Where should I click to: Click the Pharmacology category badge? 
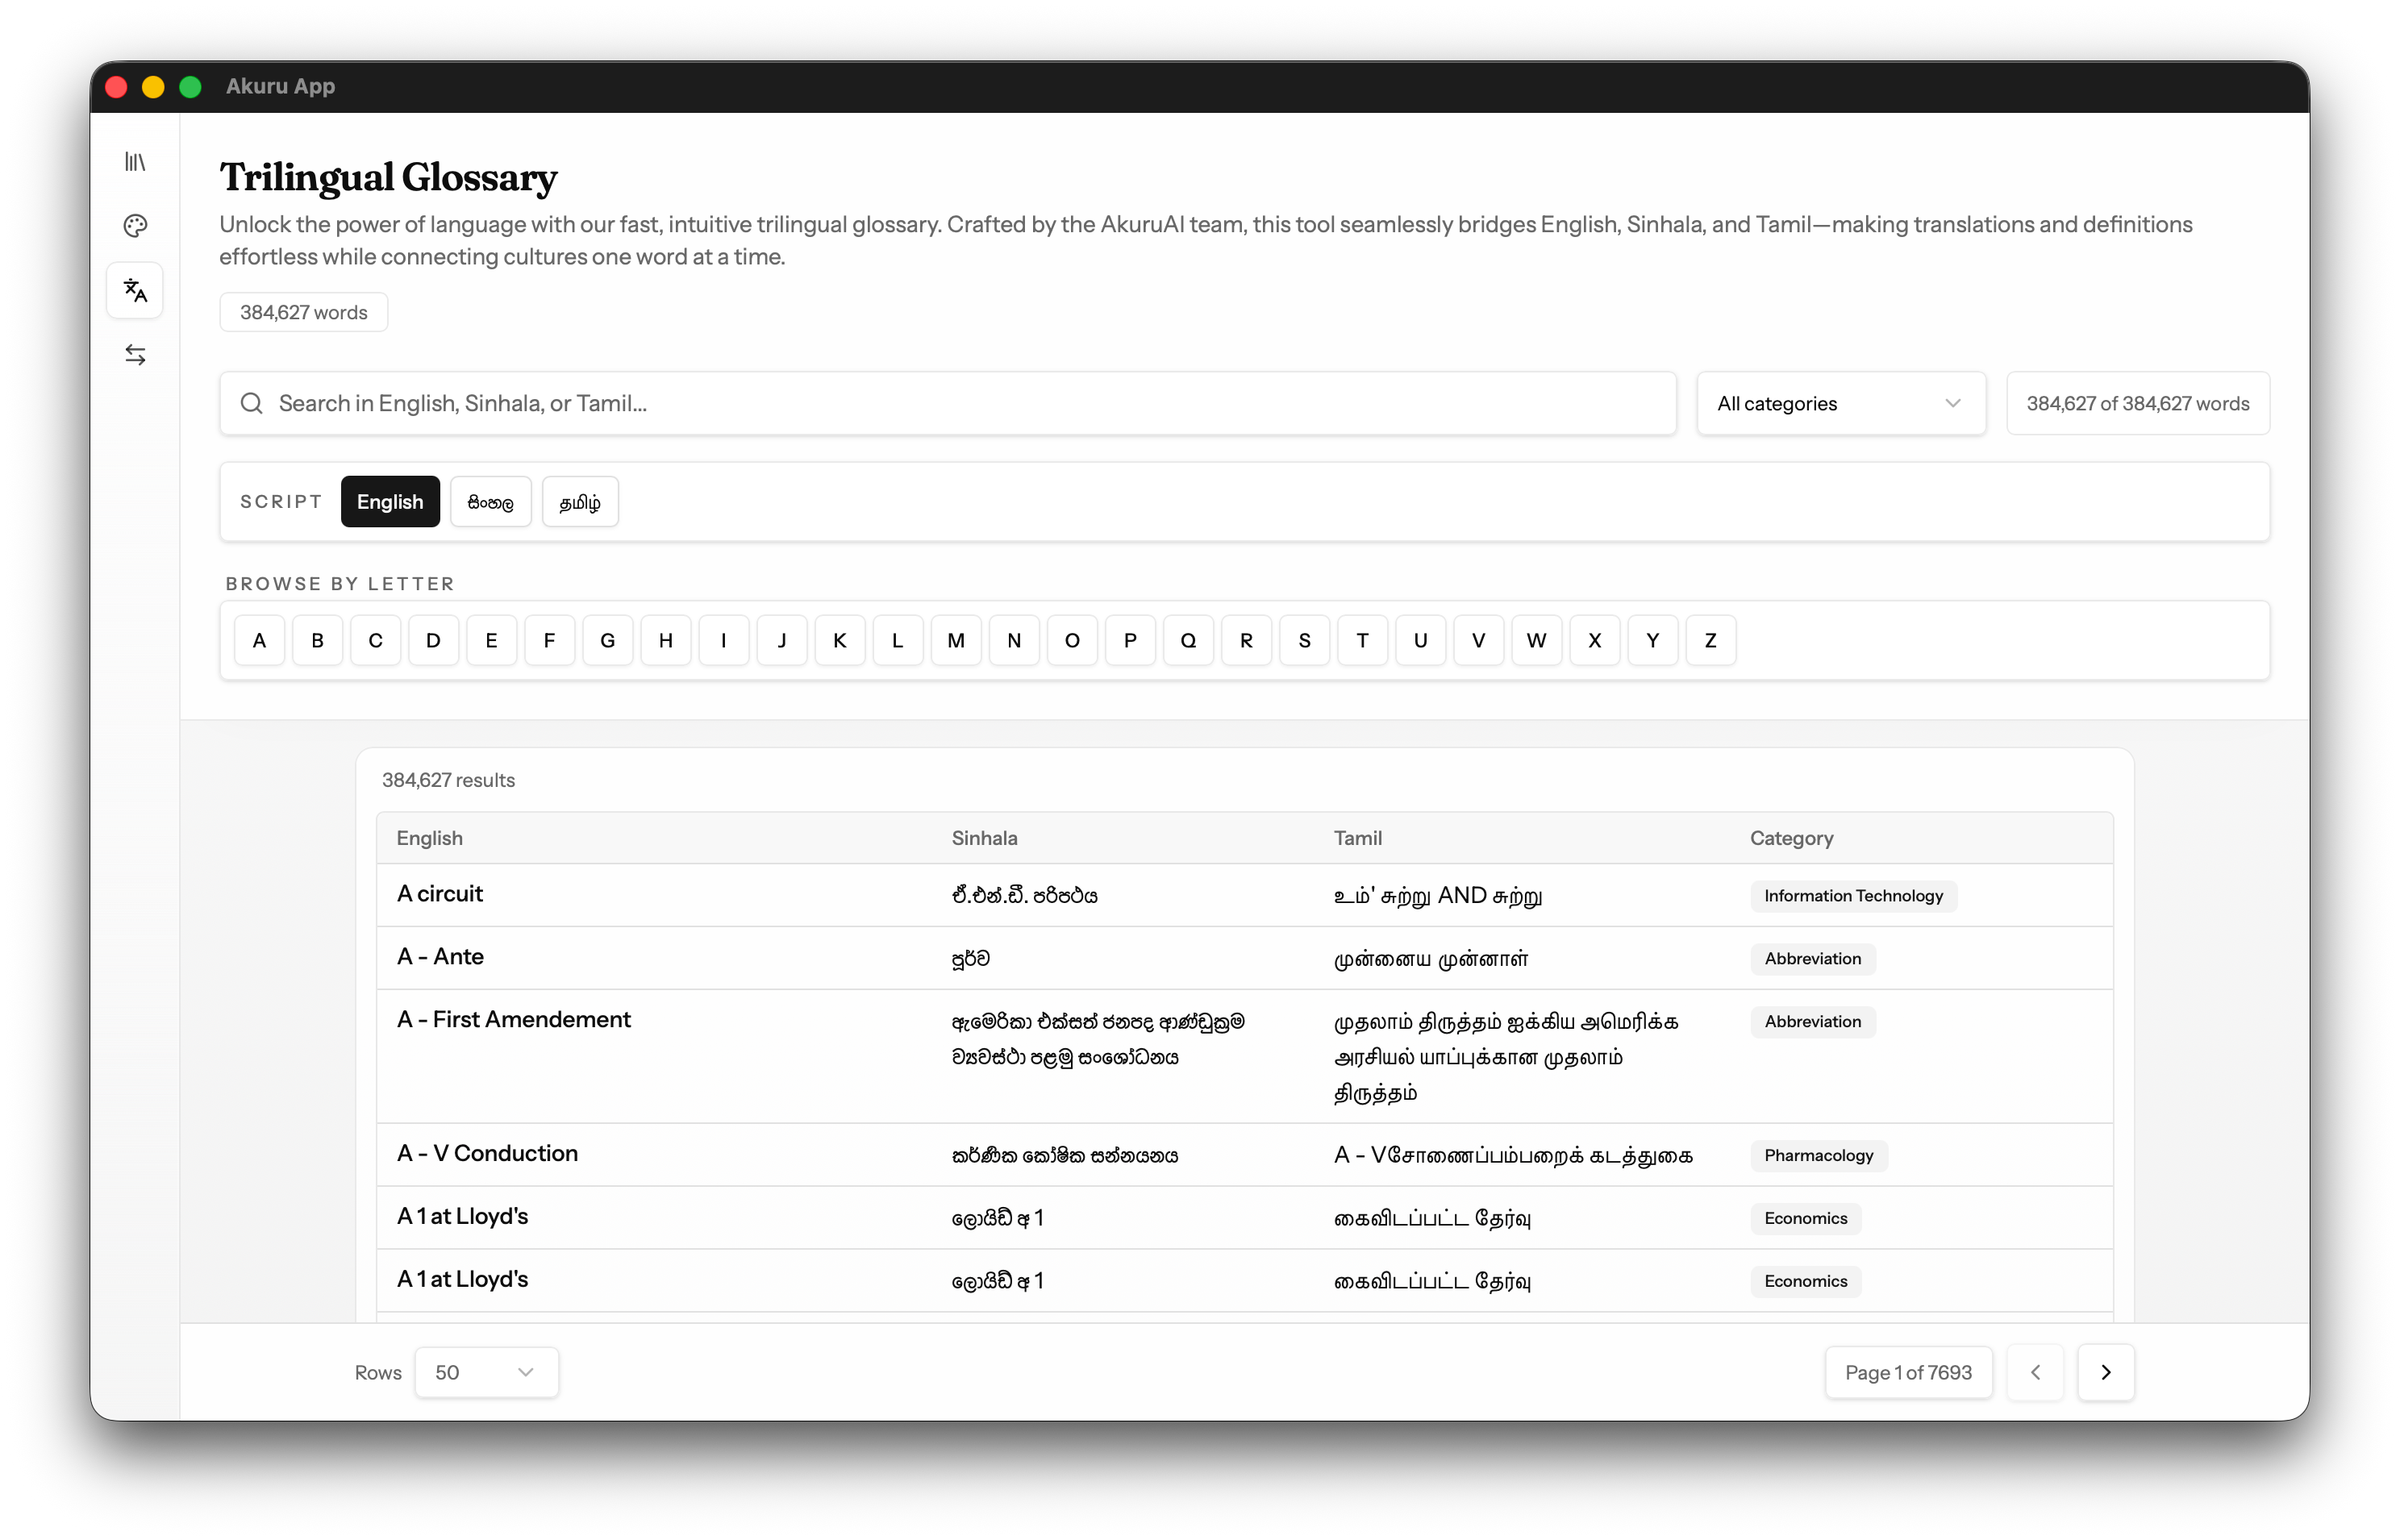coord(1818,1155)
